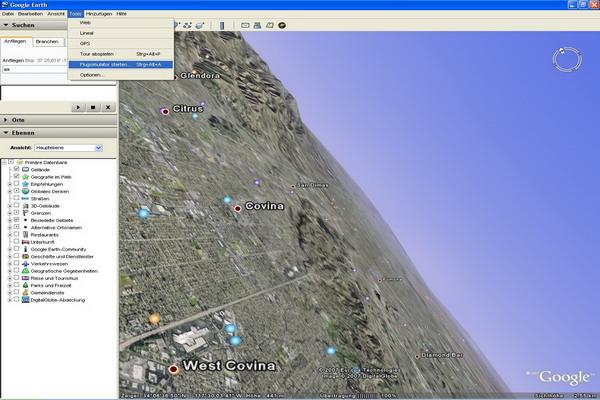Click the round dark icon at the toolbar's end
The image size is (600, 400).
tap(282, 25)
